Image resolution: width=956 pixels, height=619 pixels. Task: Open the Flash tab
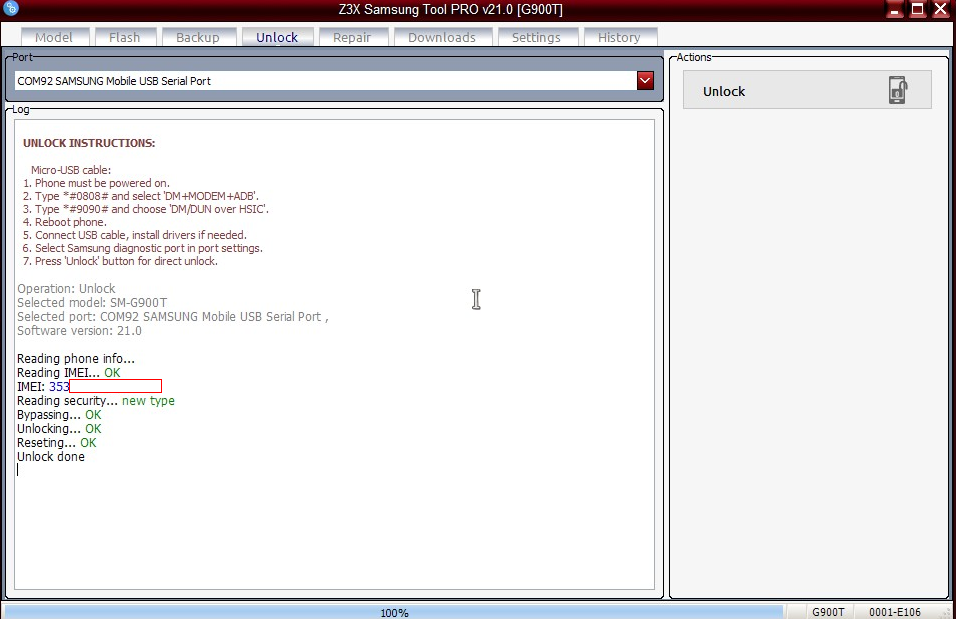click(x=125, y=37)
